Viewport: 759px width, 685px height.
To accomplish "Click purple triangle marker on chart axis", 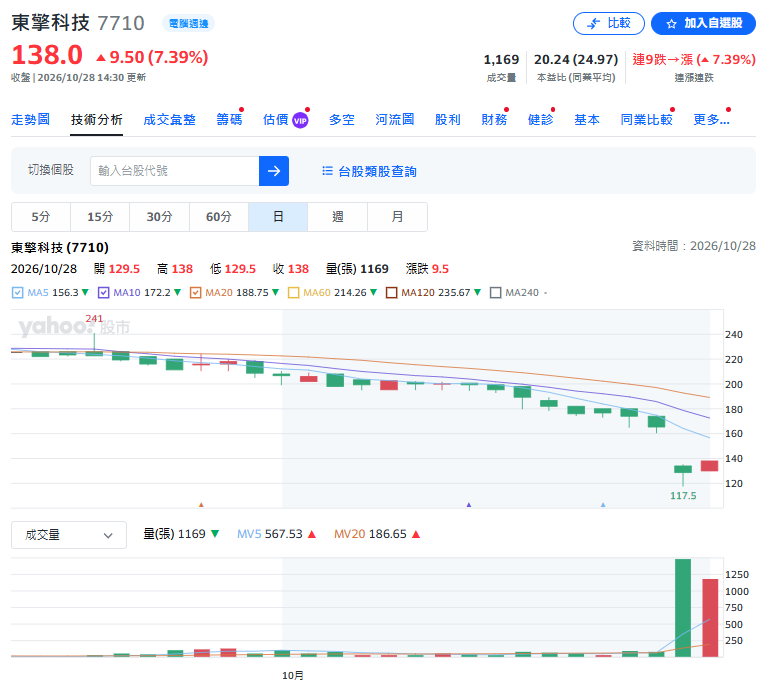I will pos(469,505).
